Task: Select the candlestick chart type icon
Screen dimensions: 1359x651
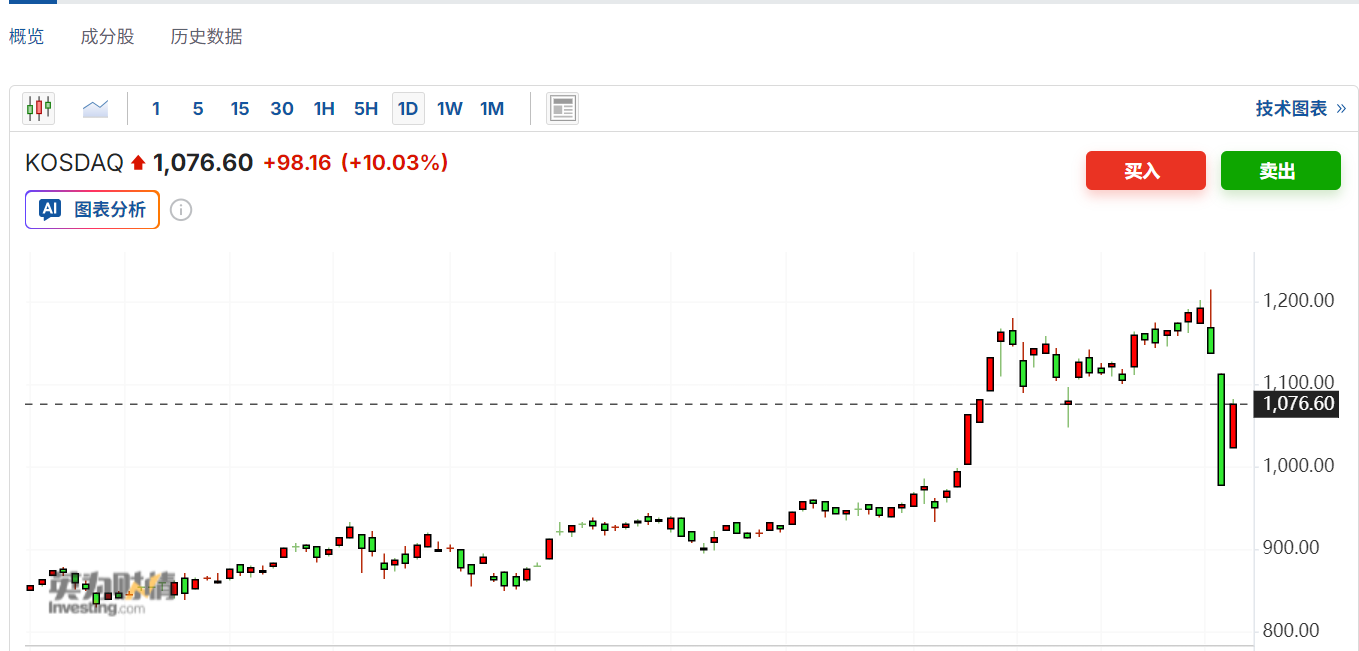Action: [39, 108]
